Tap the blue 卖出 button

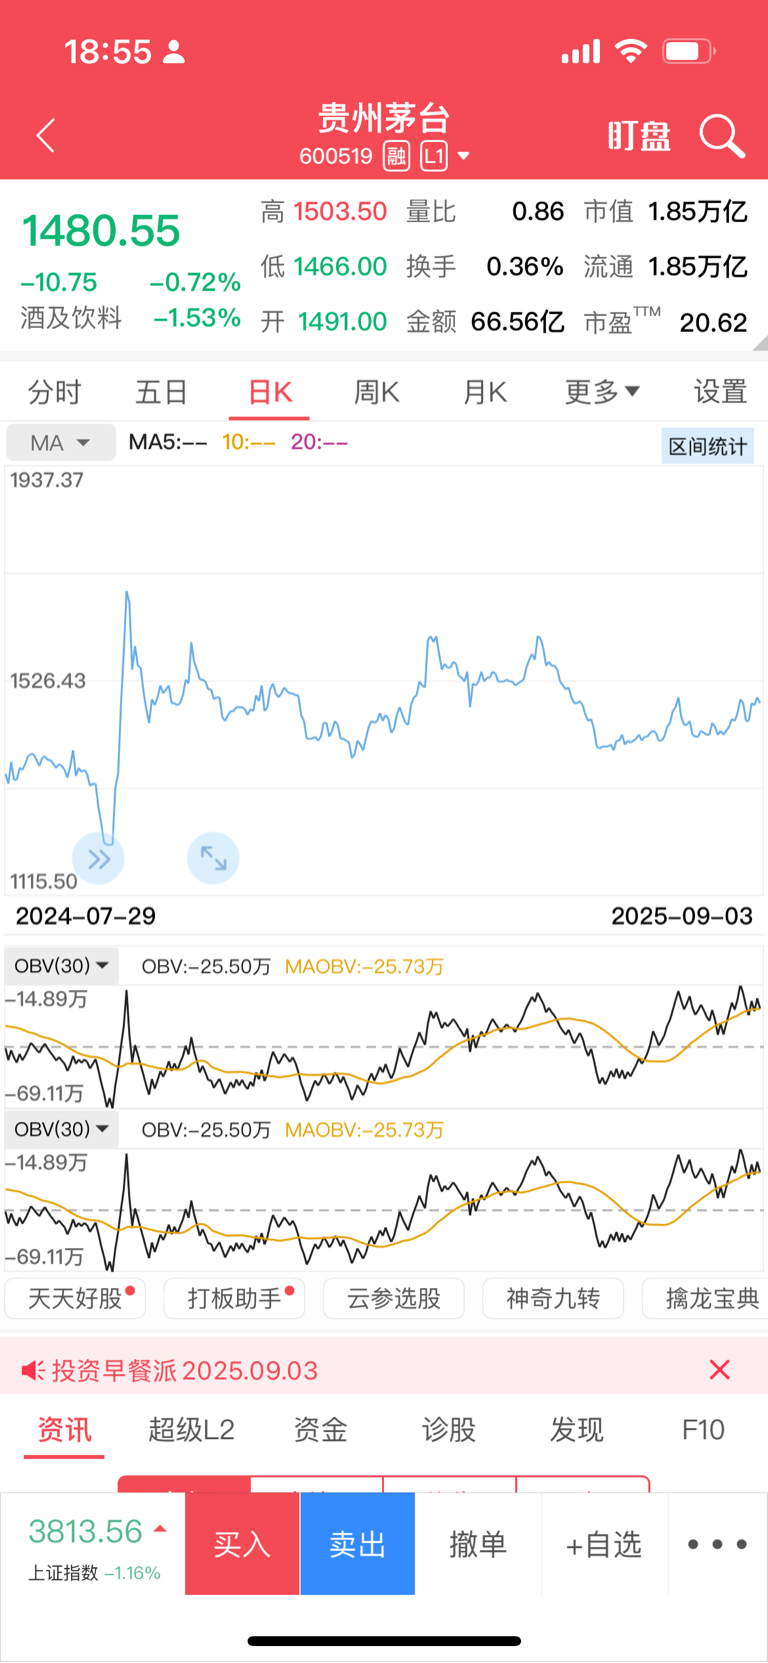[x=357, y=1544]
